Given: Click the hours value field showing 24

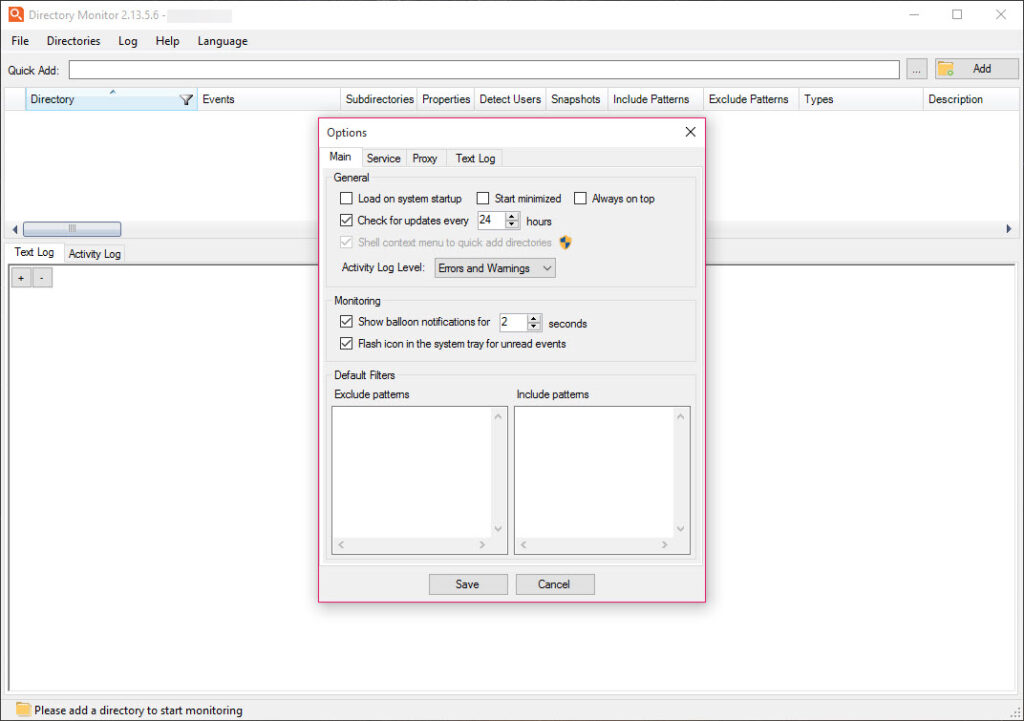Looking at the screenshot, I should [492, 221].
